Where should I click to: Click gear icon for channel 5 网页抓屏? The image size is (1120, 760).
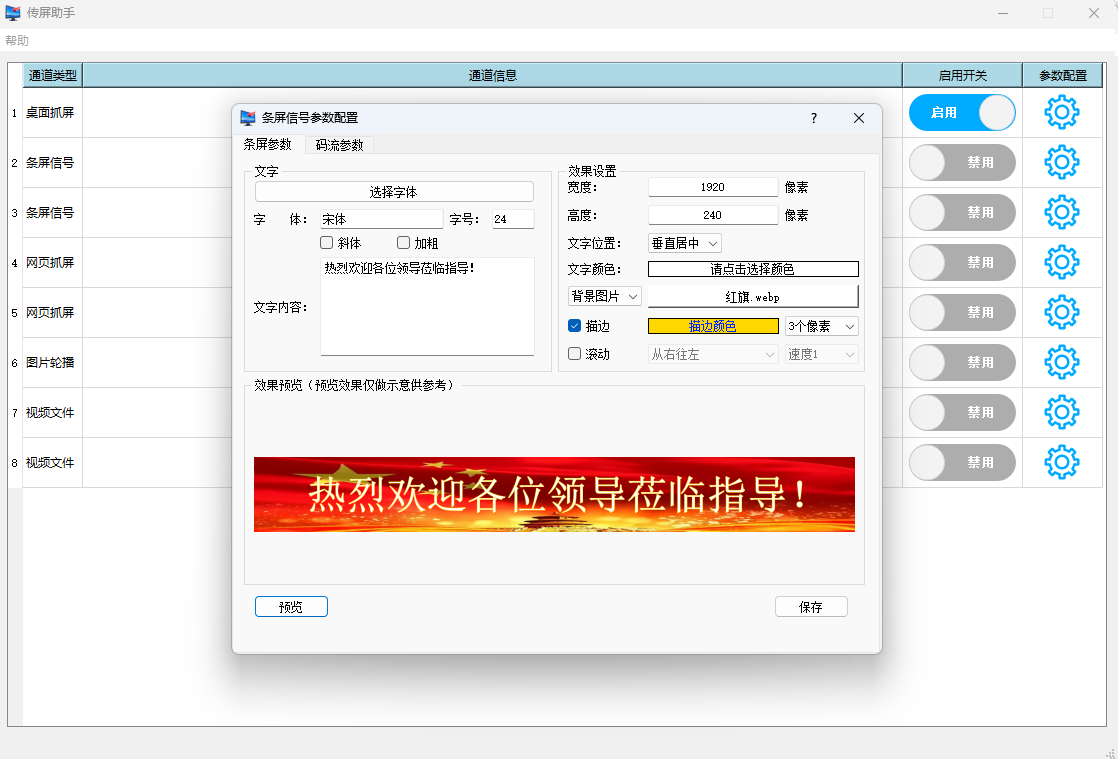[x=1061, y=312]
